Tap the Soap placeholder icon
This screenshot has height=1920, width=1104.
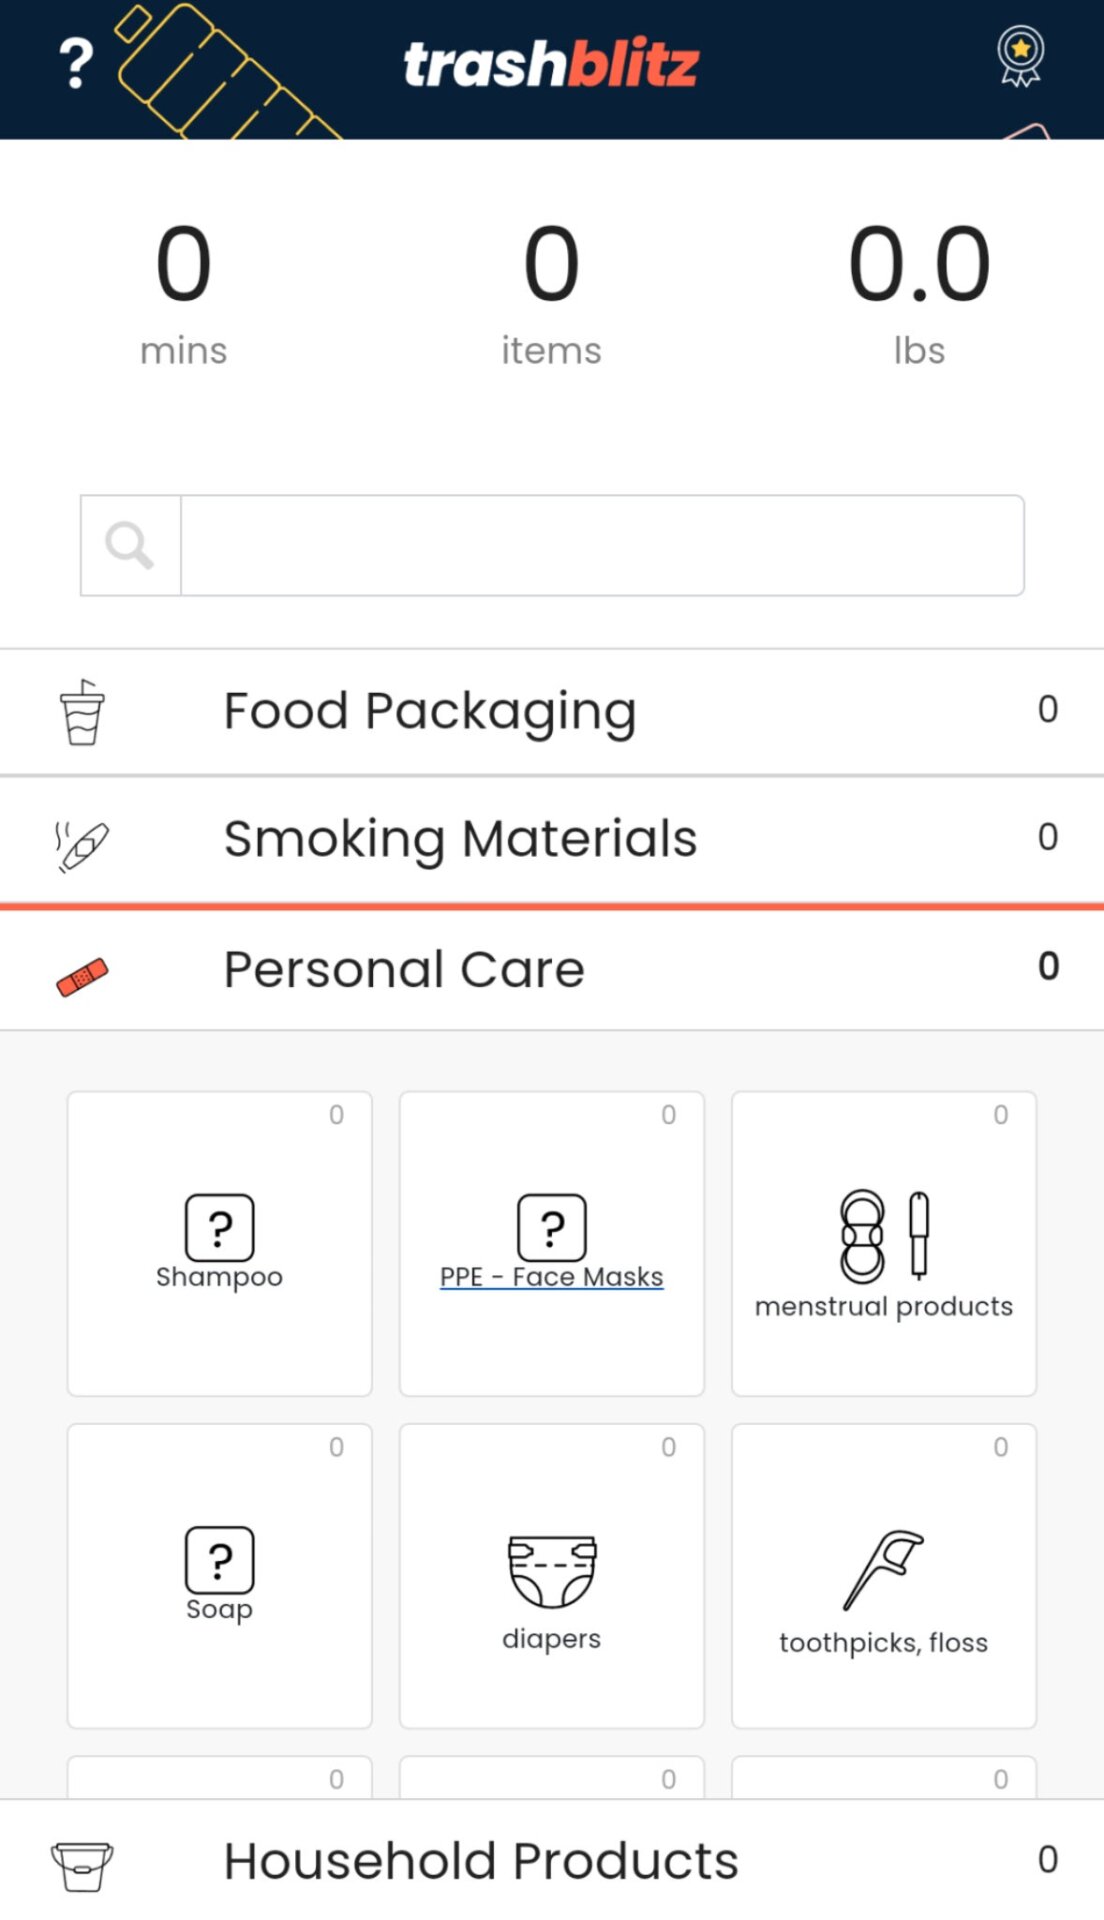(x=220, y=1559)
